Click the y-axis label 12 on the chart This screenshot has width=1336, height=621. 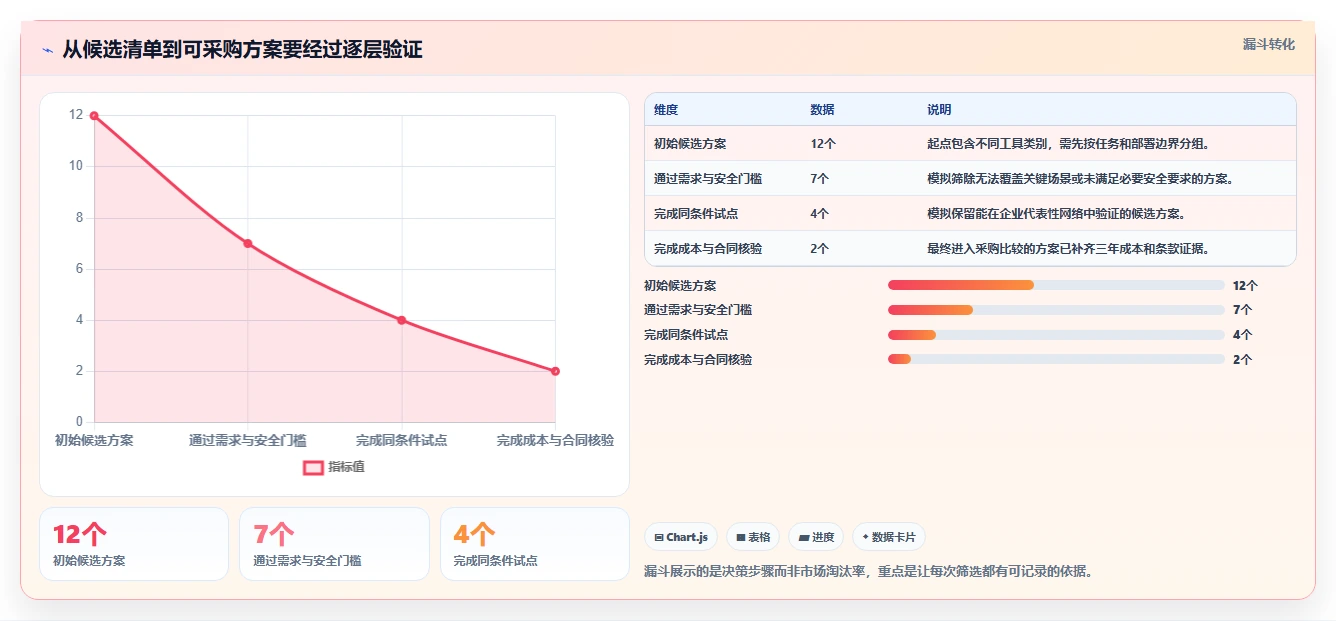[x=76, y=115]
